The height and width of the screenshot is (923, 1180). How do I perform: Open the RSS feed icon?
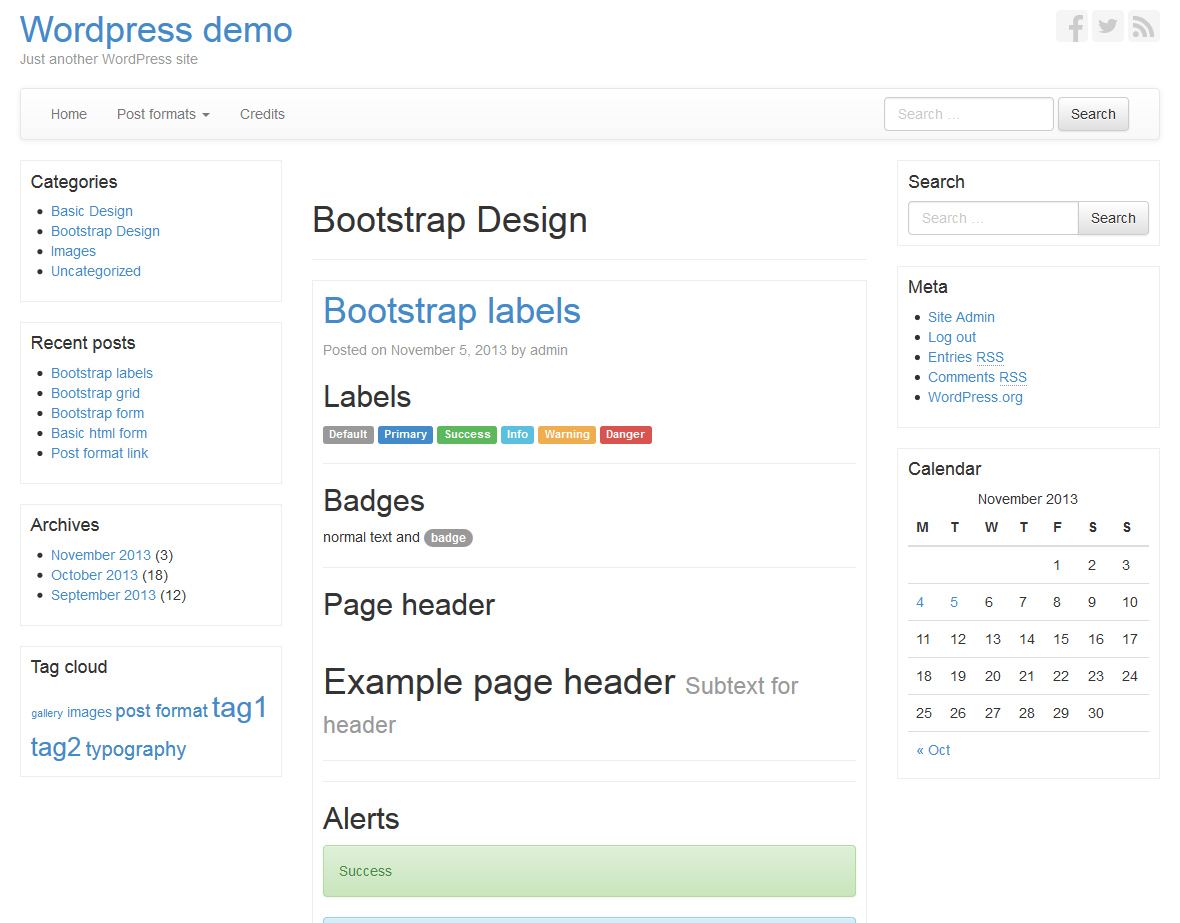pyautogui.click(x=1144, y=26)
